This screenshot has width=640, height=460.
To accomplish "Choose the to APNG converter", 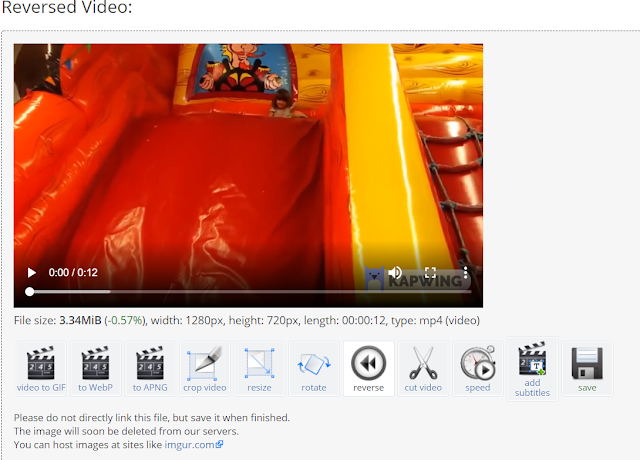I will click(150, 369).
